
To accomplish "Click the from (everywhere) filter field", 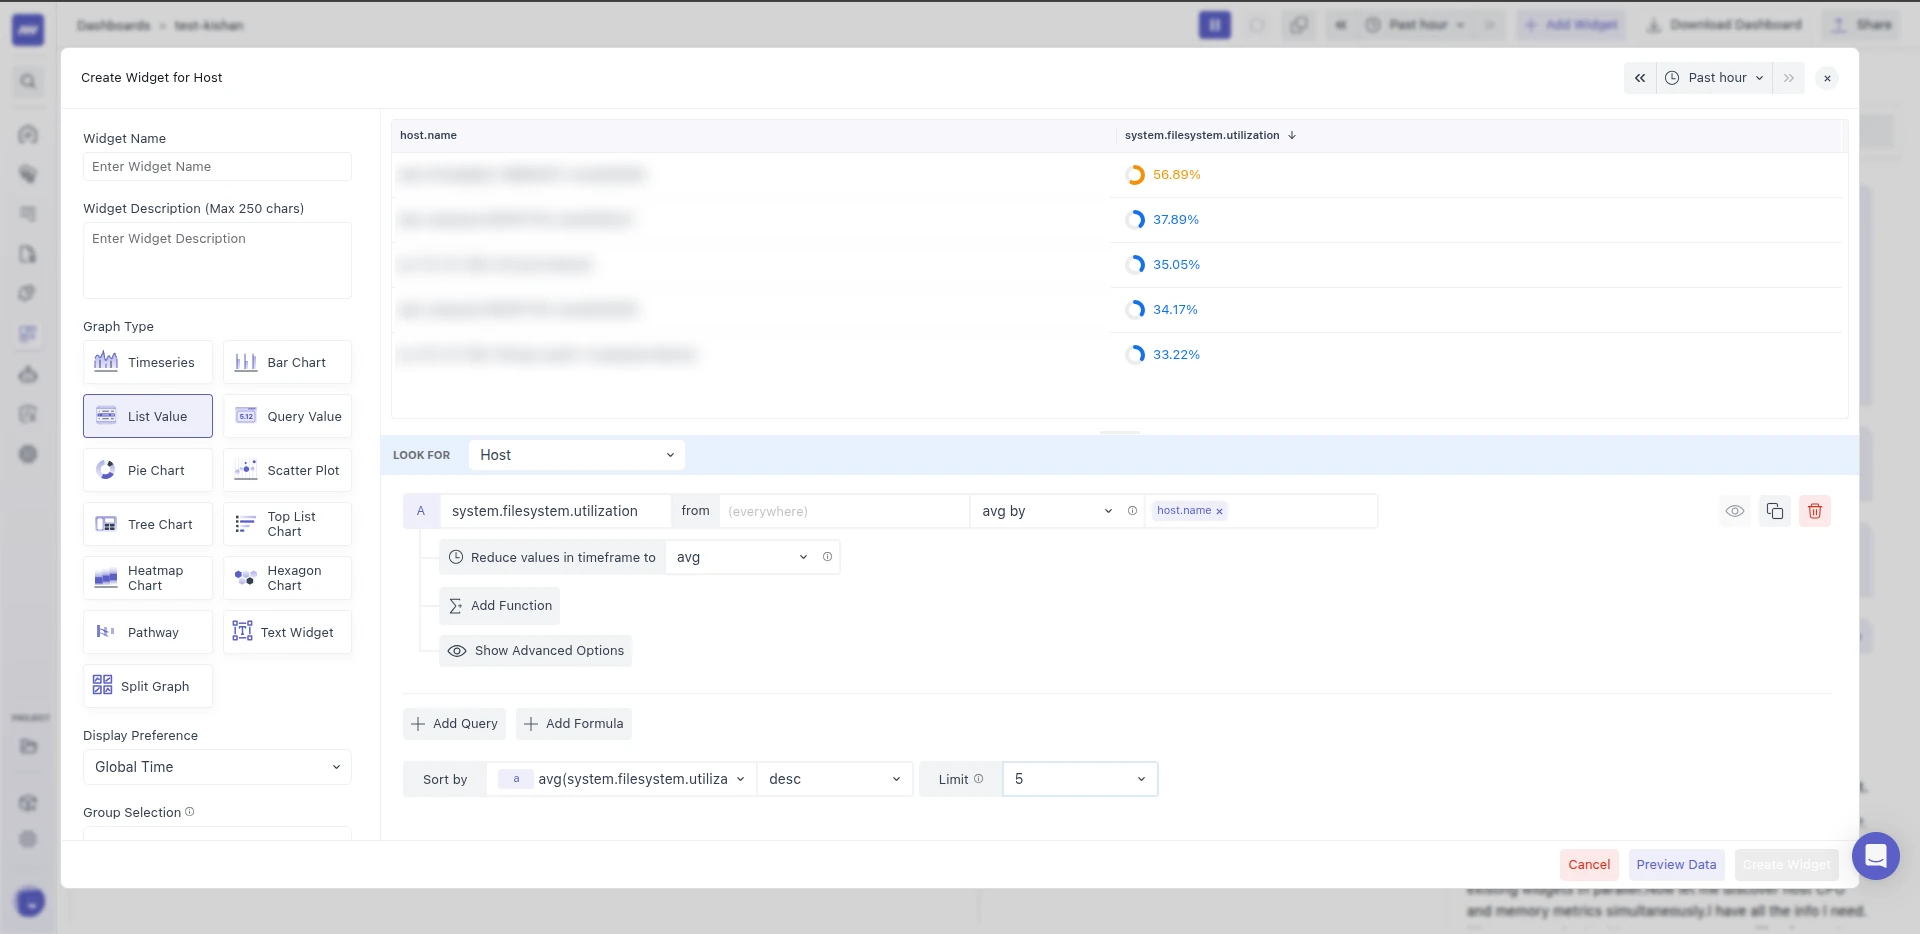I will pos(843,511).
